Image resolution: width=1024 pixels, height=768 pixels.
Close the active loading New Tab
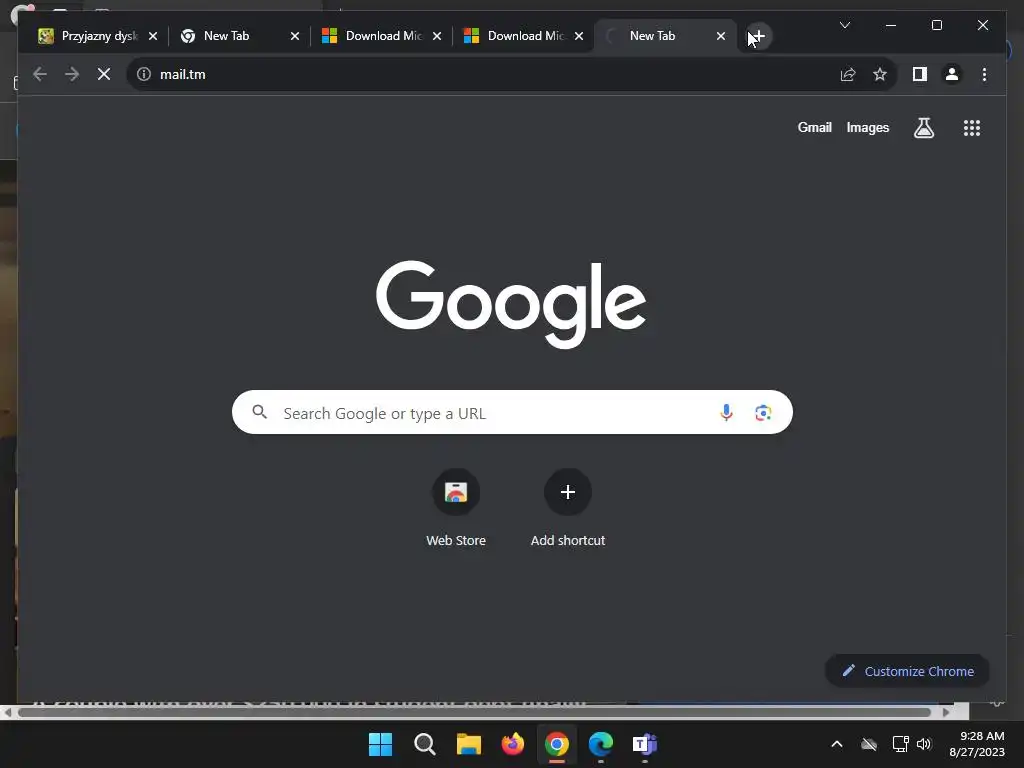(721, 36)
